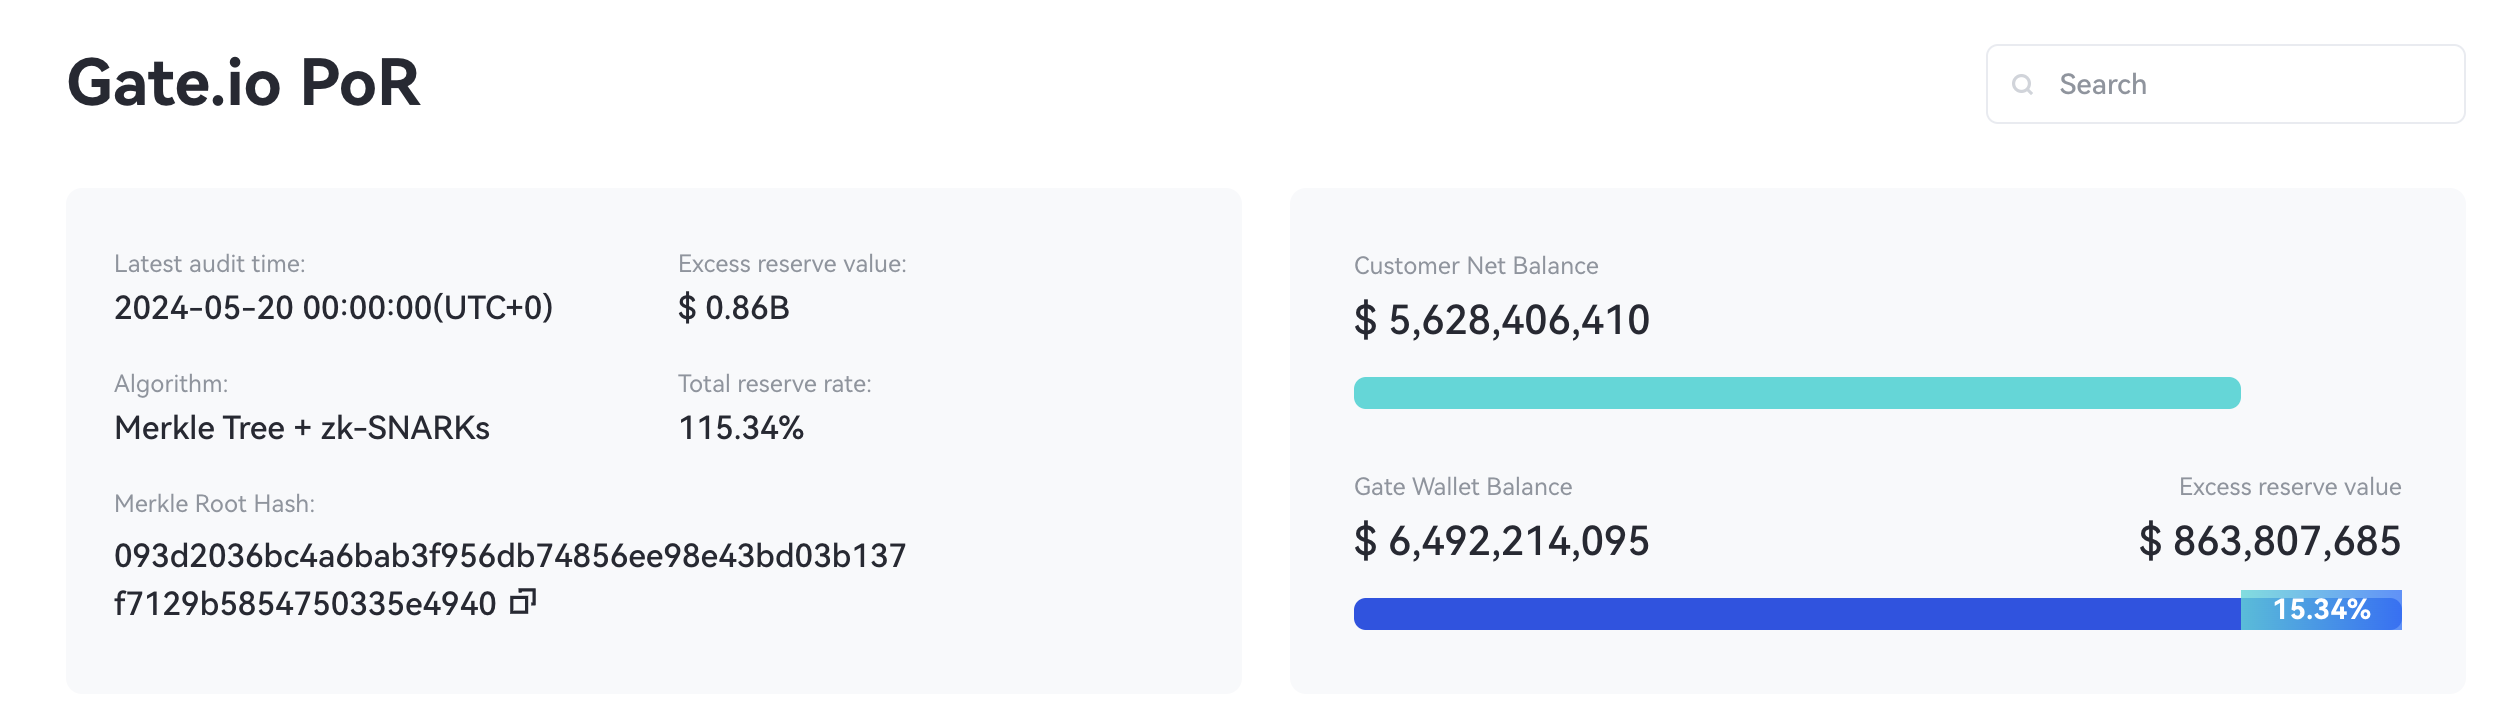This screenshot has width=2520, height=728.
Task: Click the 15.34% excess reserve bar segment
Action: 2320,610
